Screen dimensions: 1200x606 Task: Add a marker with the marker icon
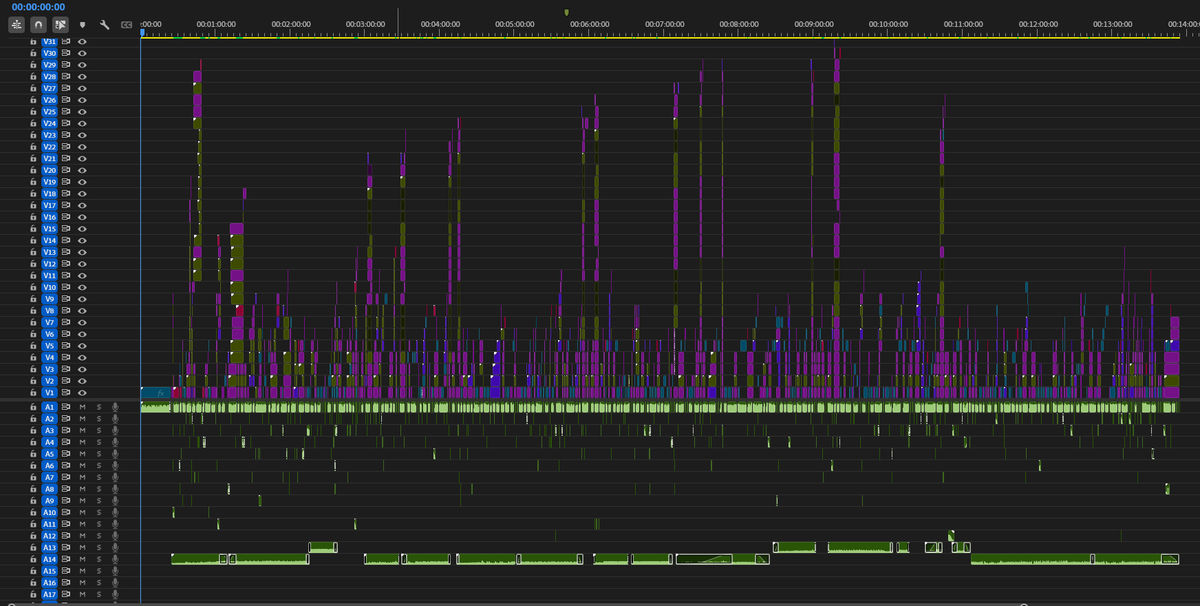click(x=83, y=24)
